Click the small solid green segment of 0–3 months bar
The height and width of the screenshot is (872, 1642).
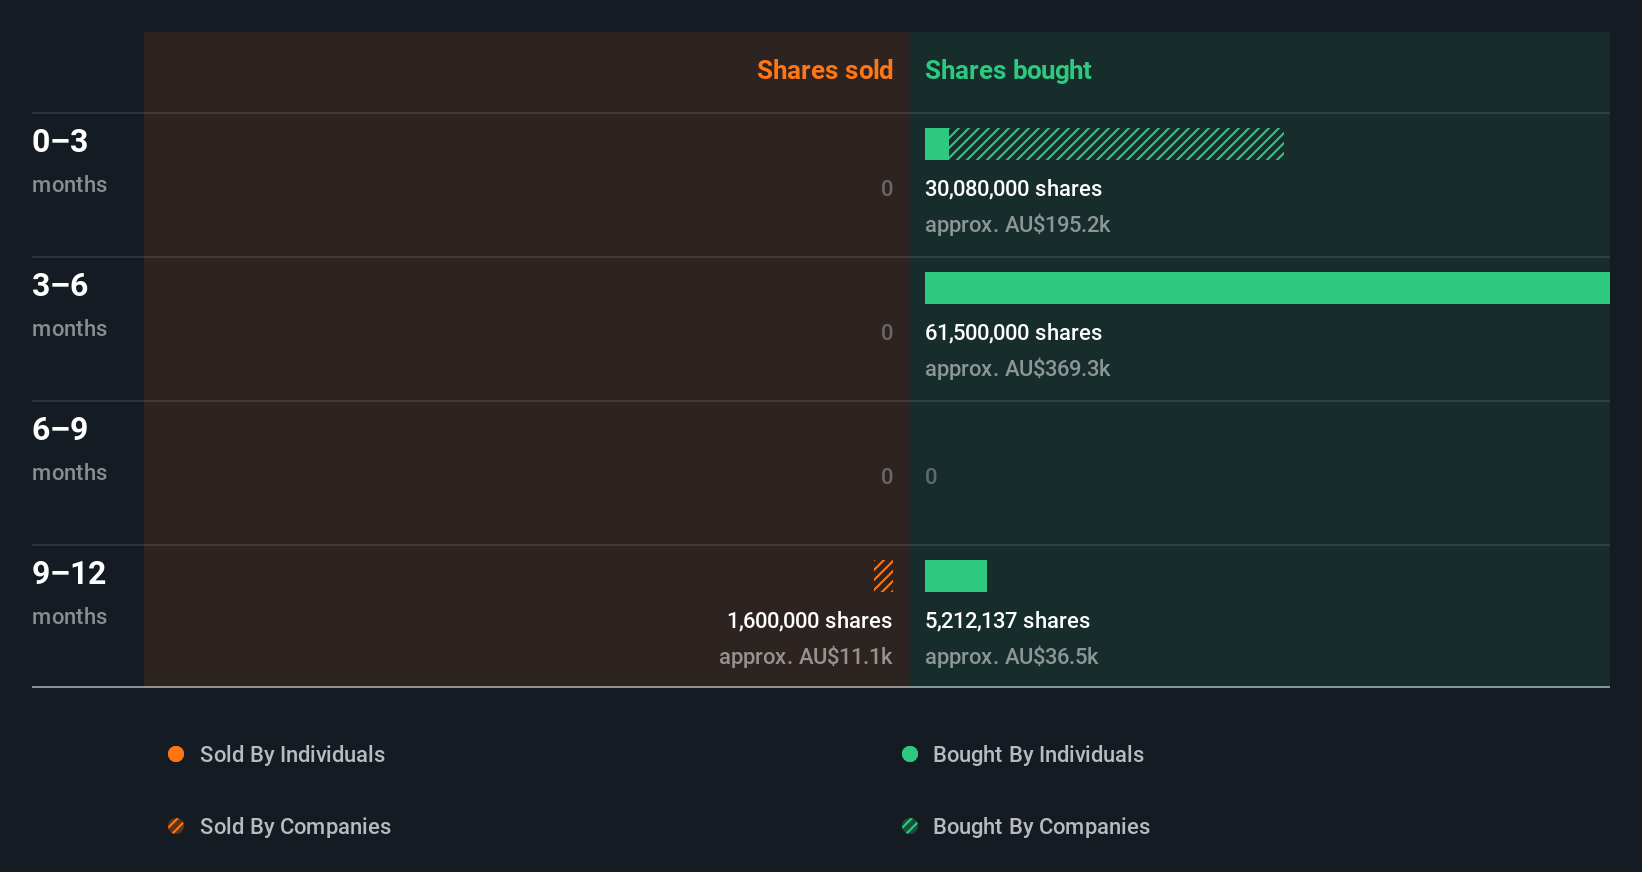(x=937, y=144)
